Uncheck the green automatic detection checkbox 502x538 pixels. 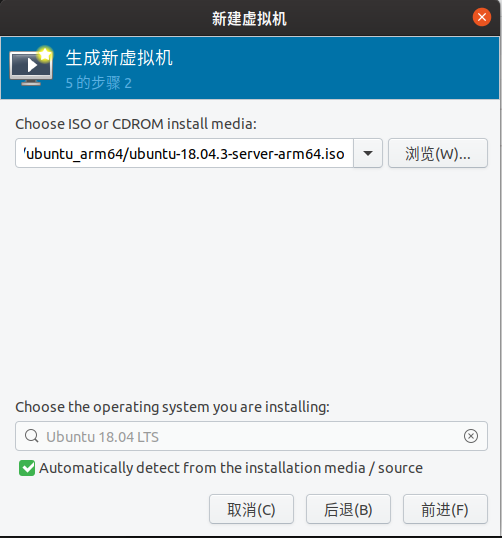click(27, 468)
